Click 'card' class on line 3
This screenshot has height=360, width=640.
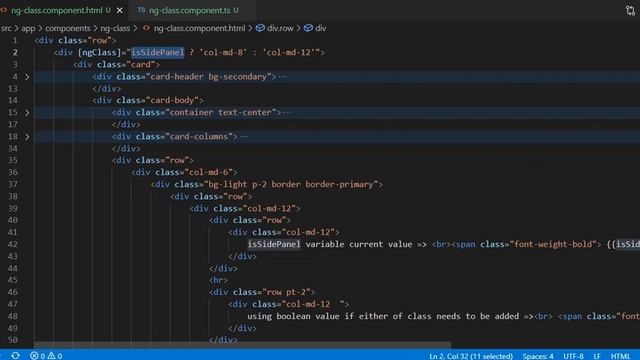(141, 64)
